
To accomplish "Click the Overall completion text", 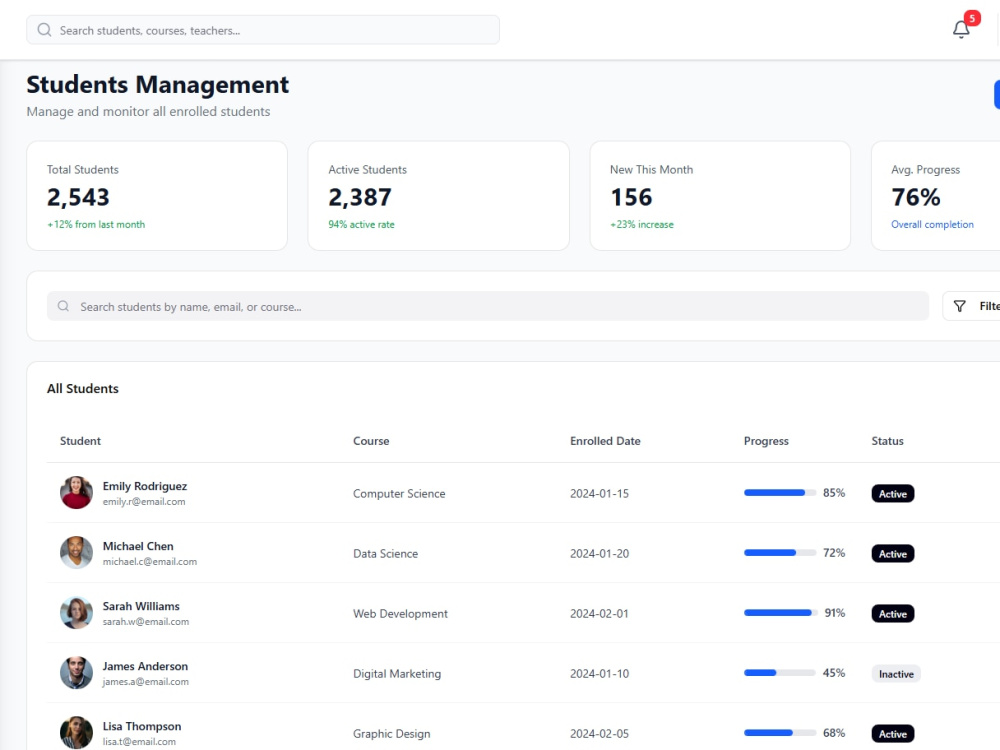I will coord(932,224).
